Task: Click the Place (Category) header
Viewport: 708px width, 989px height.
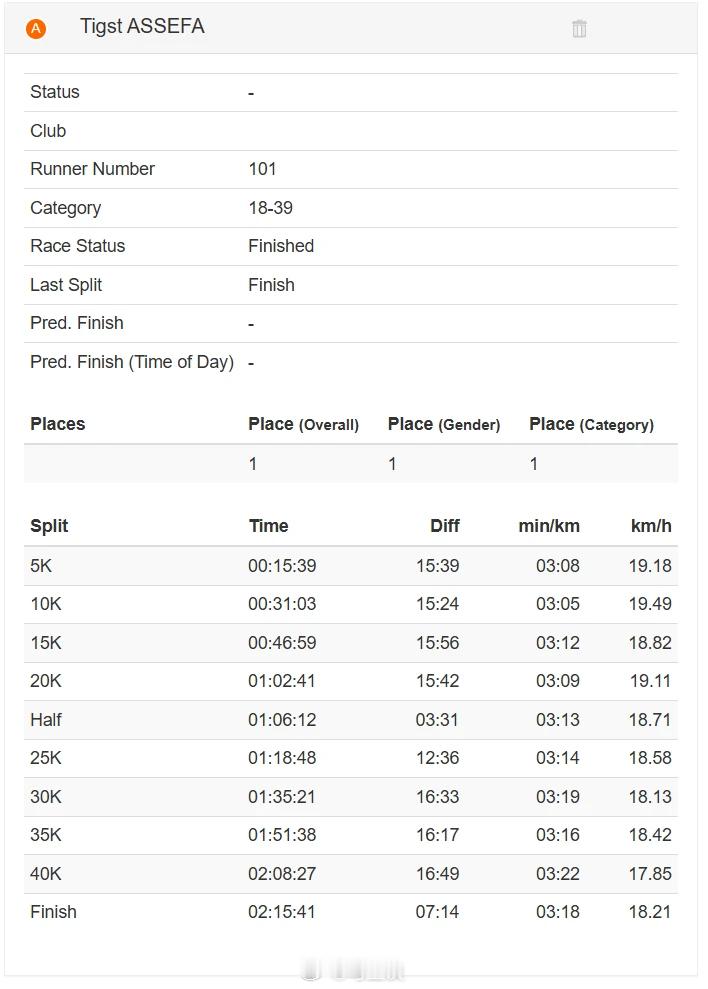Action: coord(591,424)
